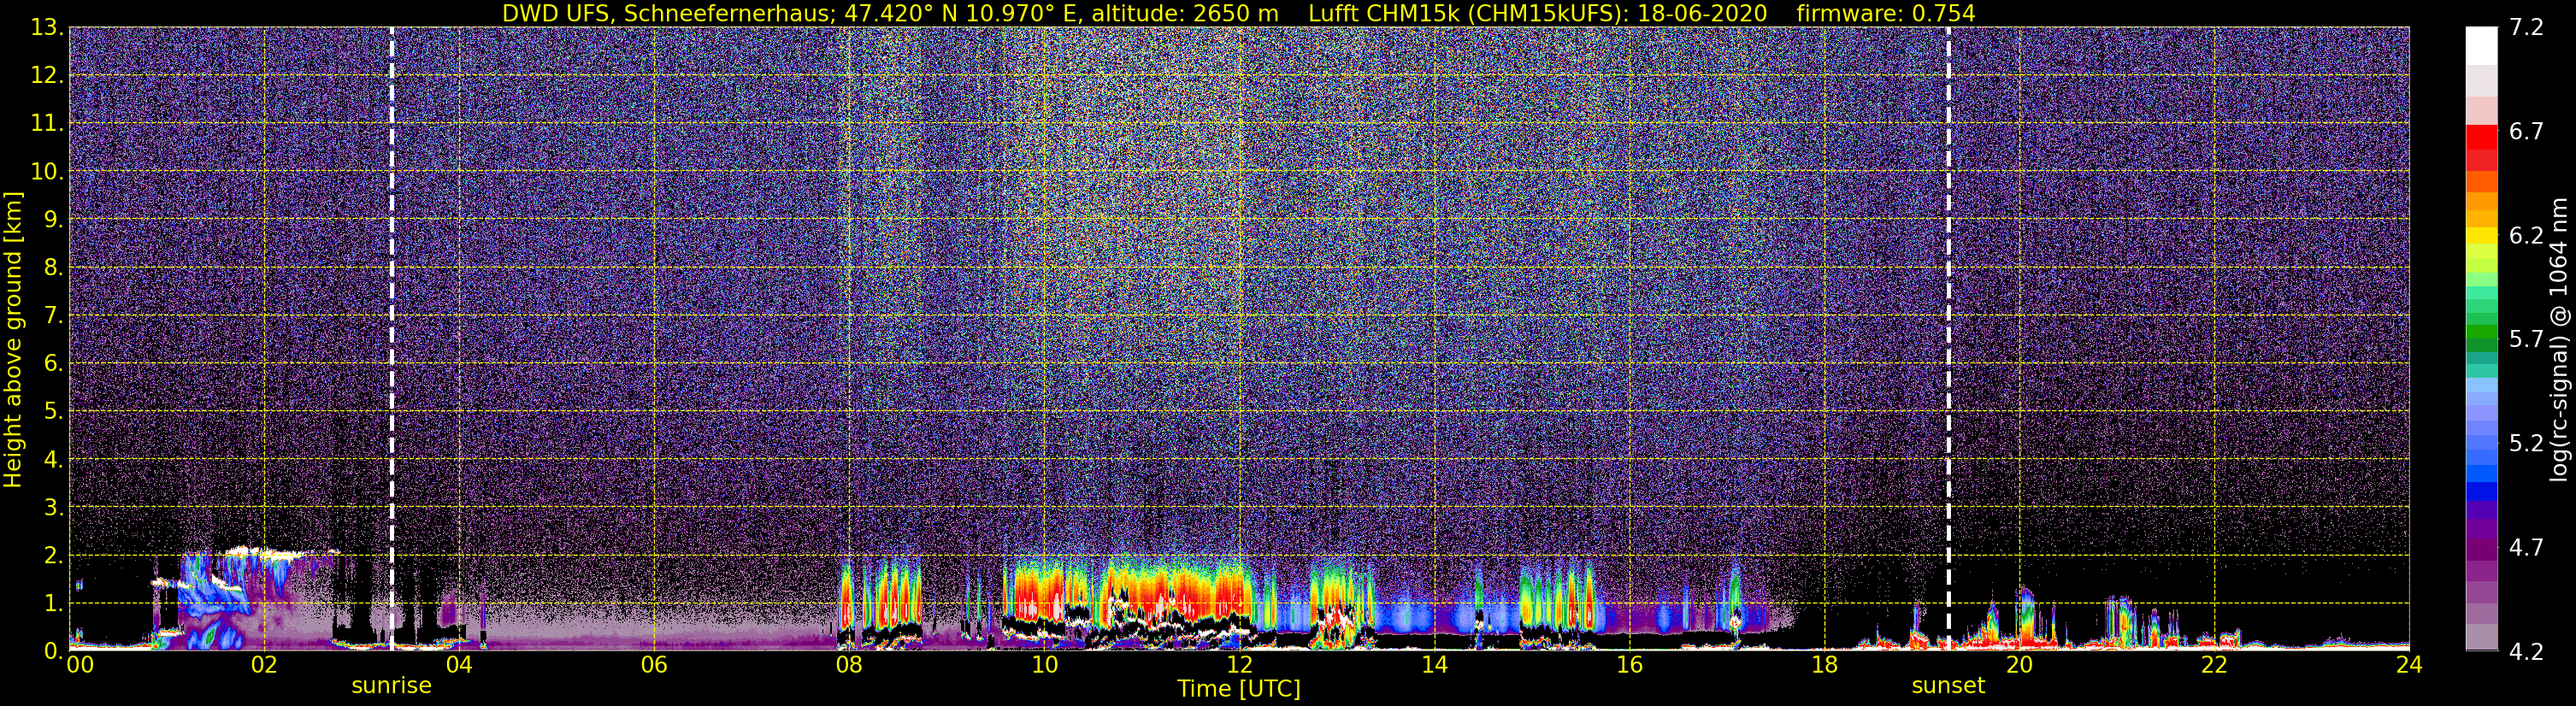Click the height axis tick '10.'

click(x=47, y=172)
